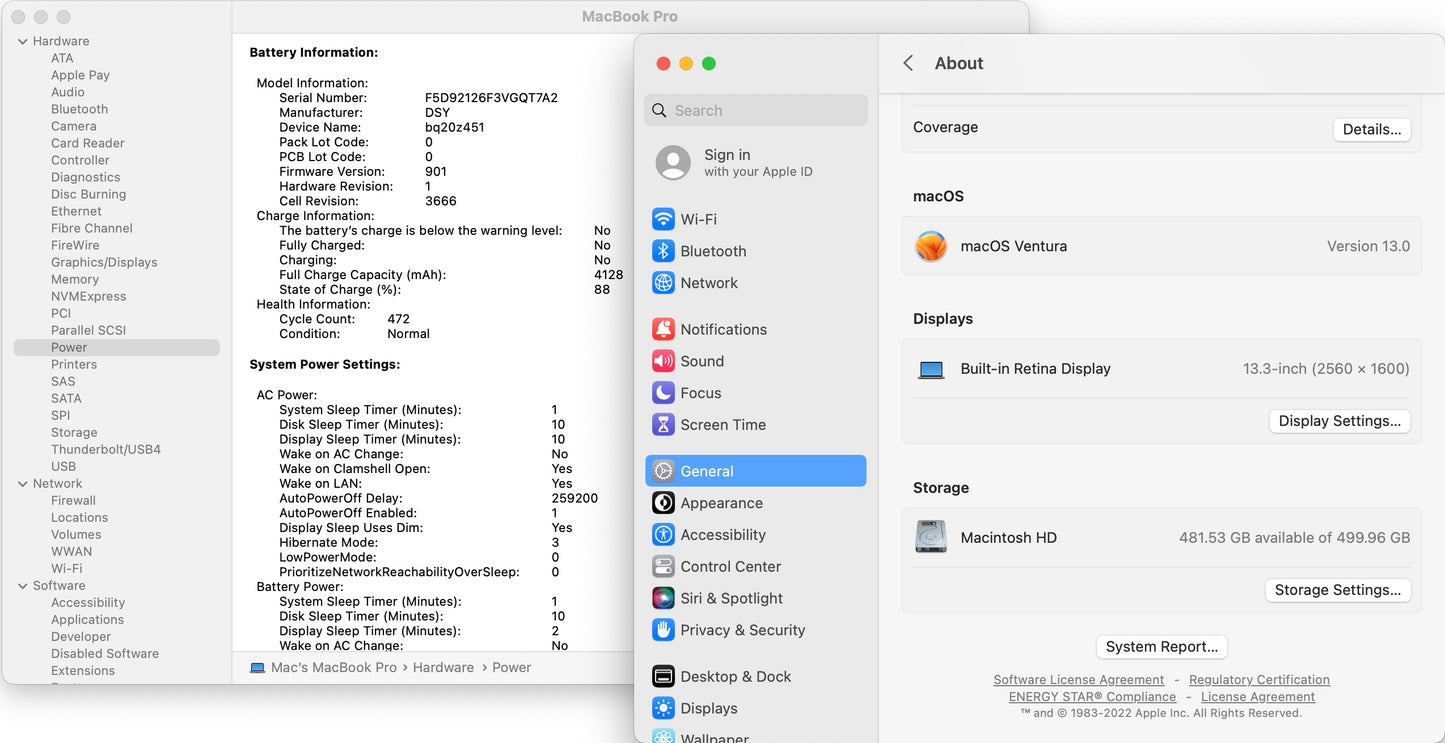1445x743 pixels.
Task: Click the Macintosh HD drive icon
Action: coord(931,537)
